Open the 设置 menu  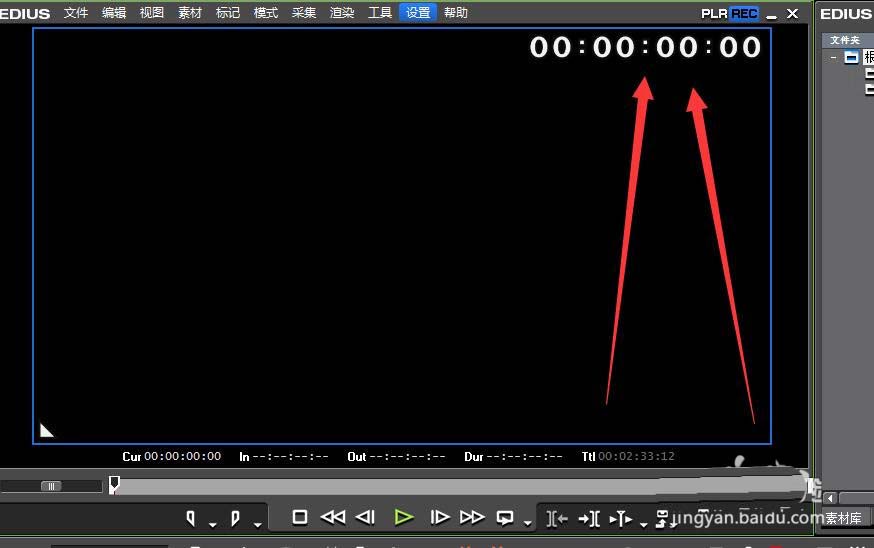coord(418,12)
